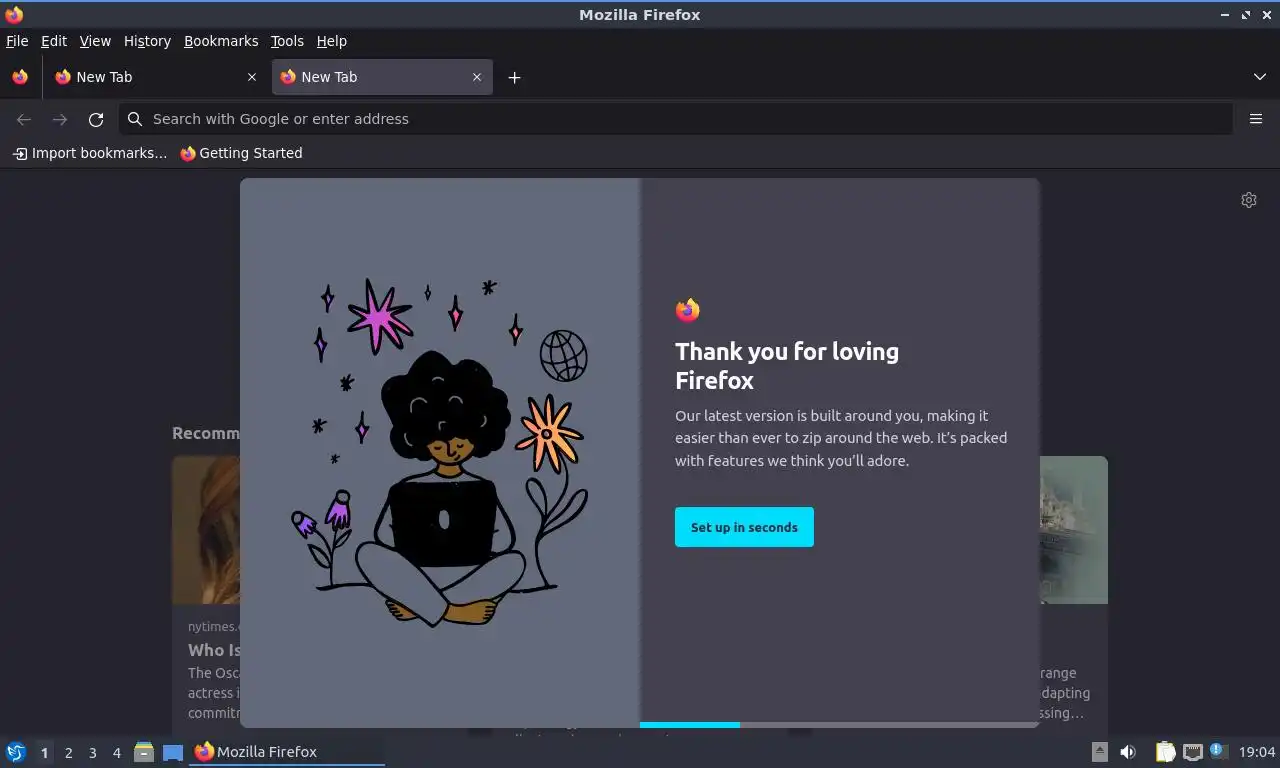The image size is (1280, 768).
Task: Select Mozilla Firefox taskbar entry
Action: coord(288,752)
